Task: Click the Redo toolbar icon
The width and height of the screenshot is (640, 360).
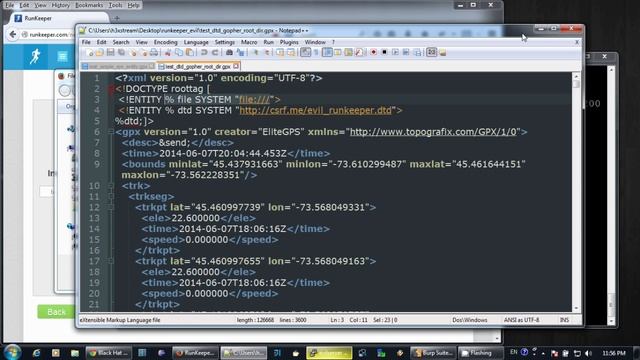Action: pyautogui.click(x=215, y=53)
